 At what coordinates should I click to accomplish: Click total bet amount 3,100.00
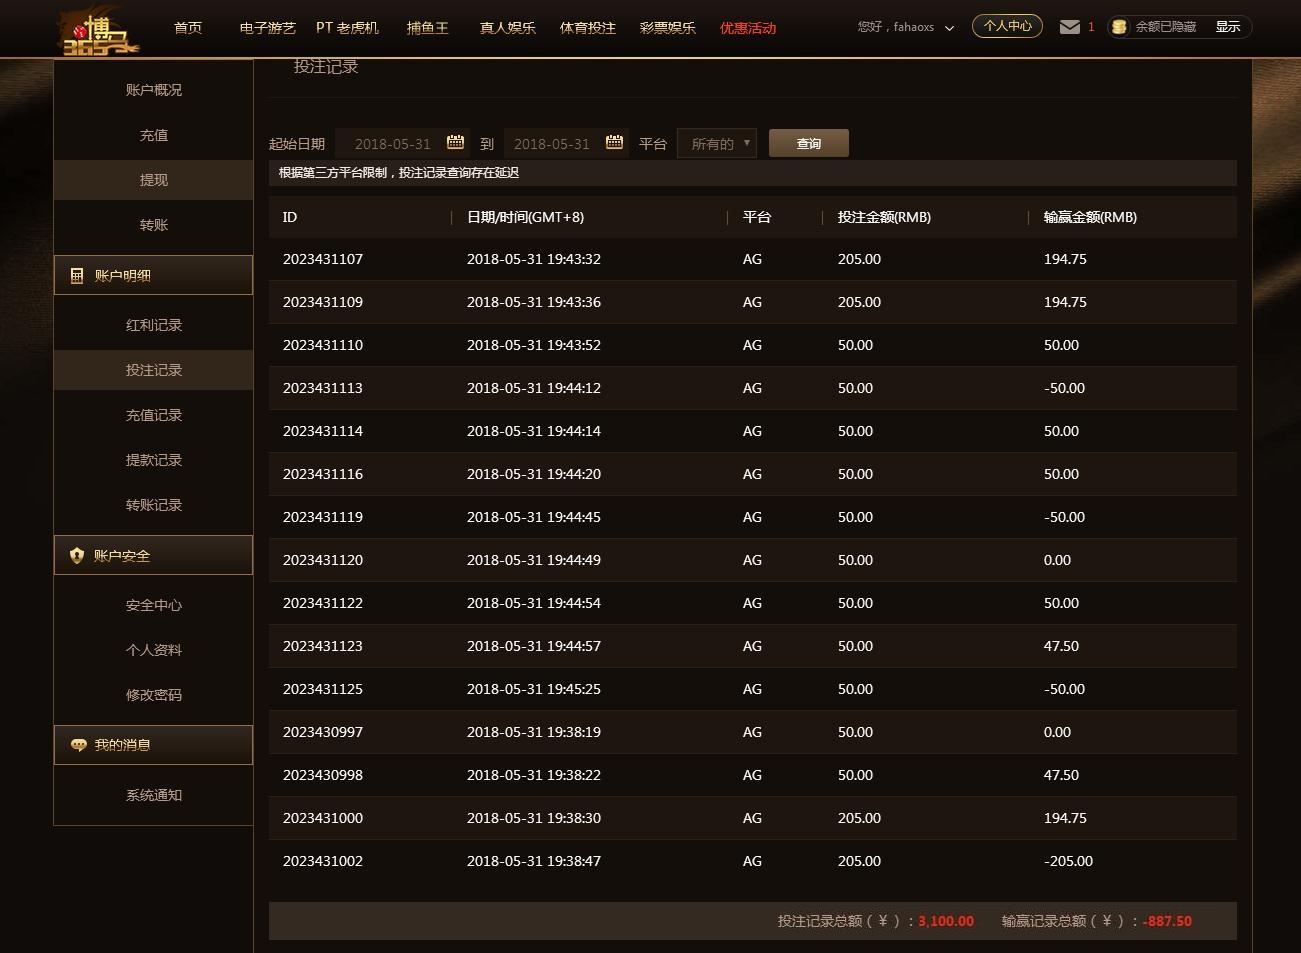click(x=946, y=921)
